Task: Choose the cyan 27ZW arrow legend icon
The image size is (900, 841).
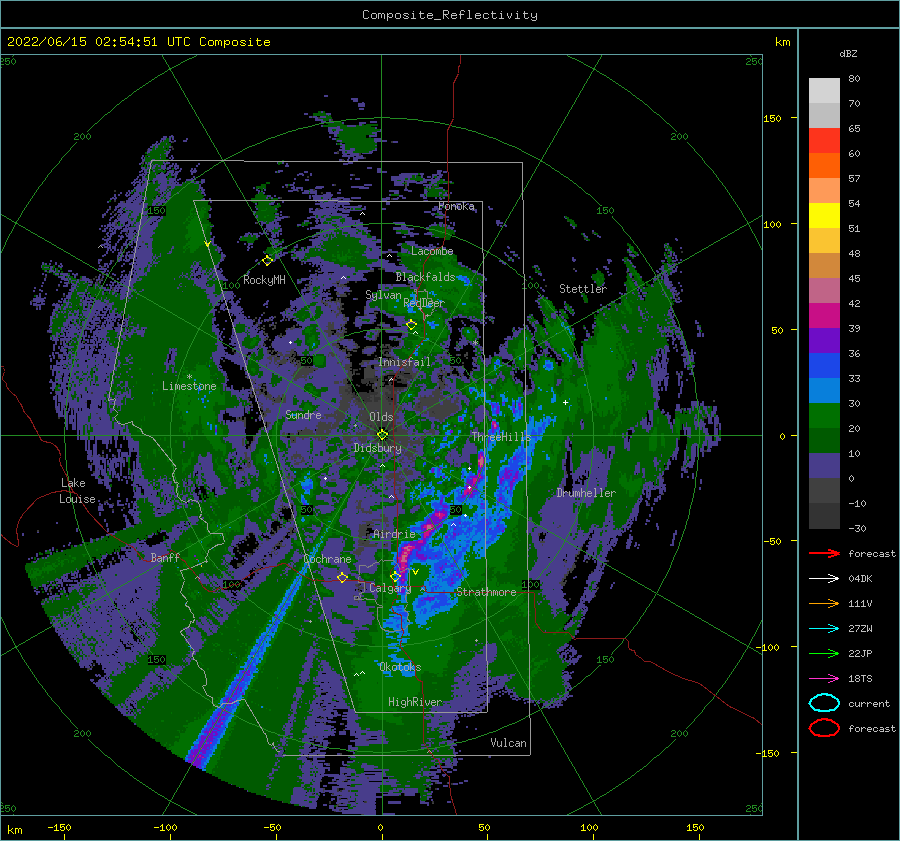Action: point(824,628)
